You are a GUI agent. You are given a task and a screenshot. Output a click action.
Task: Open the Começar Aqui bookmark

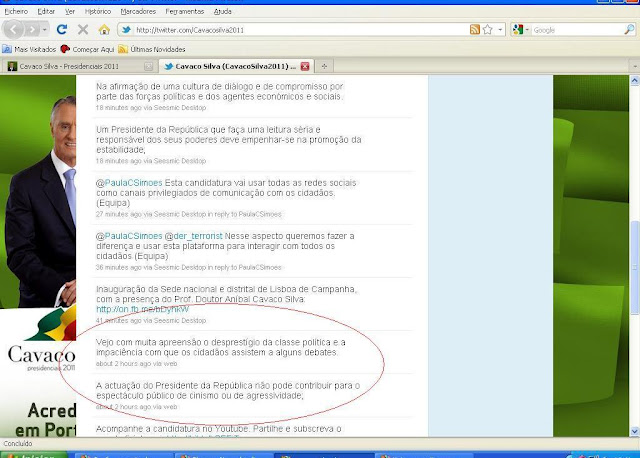[87, 49]
